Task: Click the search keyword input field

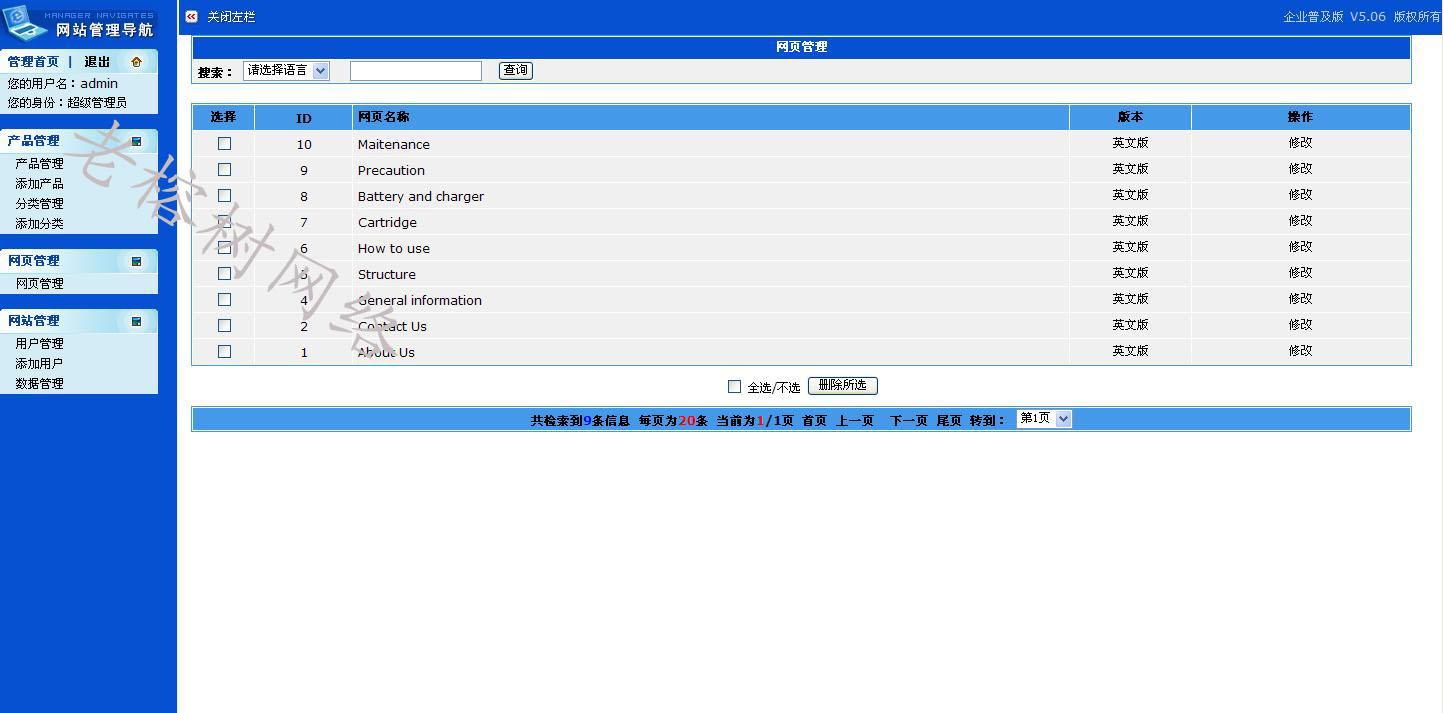Action: [x=416, y=71]
